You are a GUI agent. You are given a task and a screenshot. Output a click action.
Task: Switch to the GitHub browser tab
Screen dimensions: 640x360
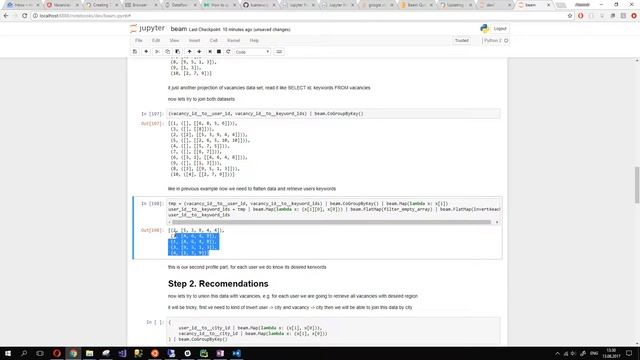(x=259, y=5)
